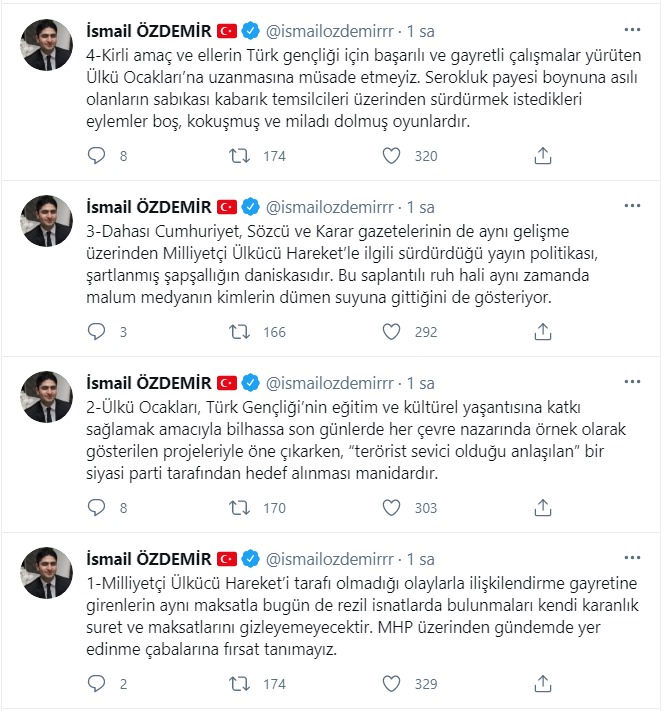Reply to the tweet starting with 4-Kirli amaç
The width and height of the screenshot is (664, 711).
[96, 156]
